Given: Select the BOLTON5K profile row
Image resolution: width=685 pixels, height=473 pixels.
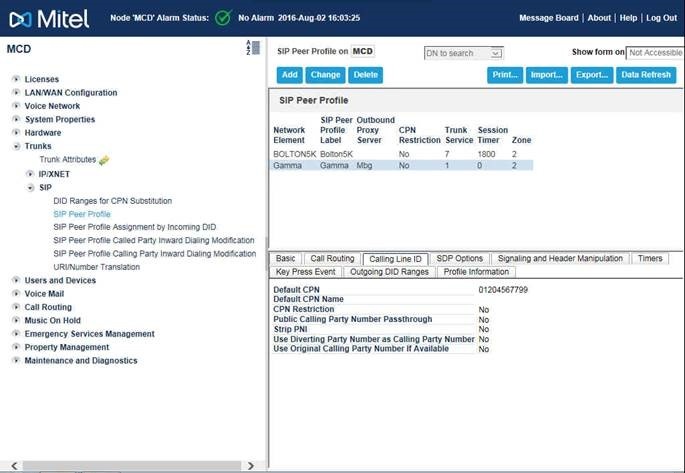Looking at the screenshot, I should pos(401,154).
